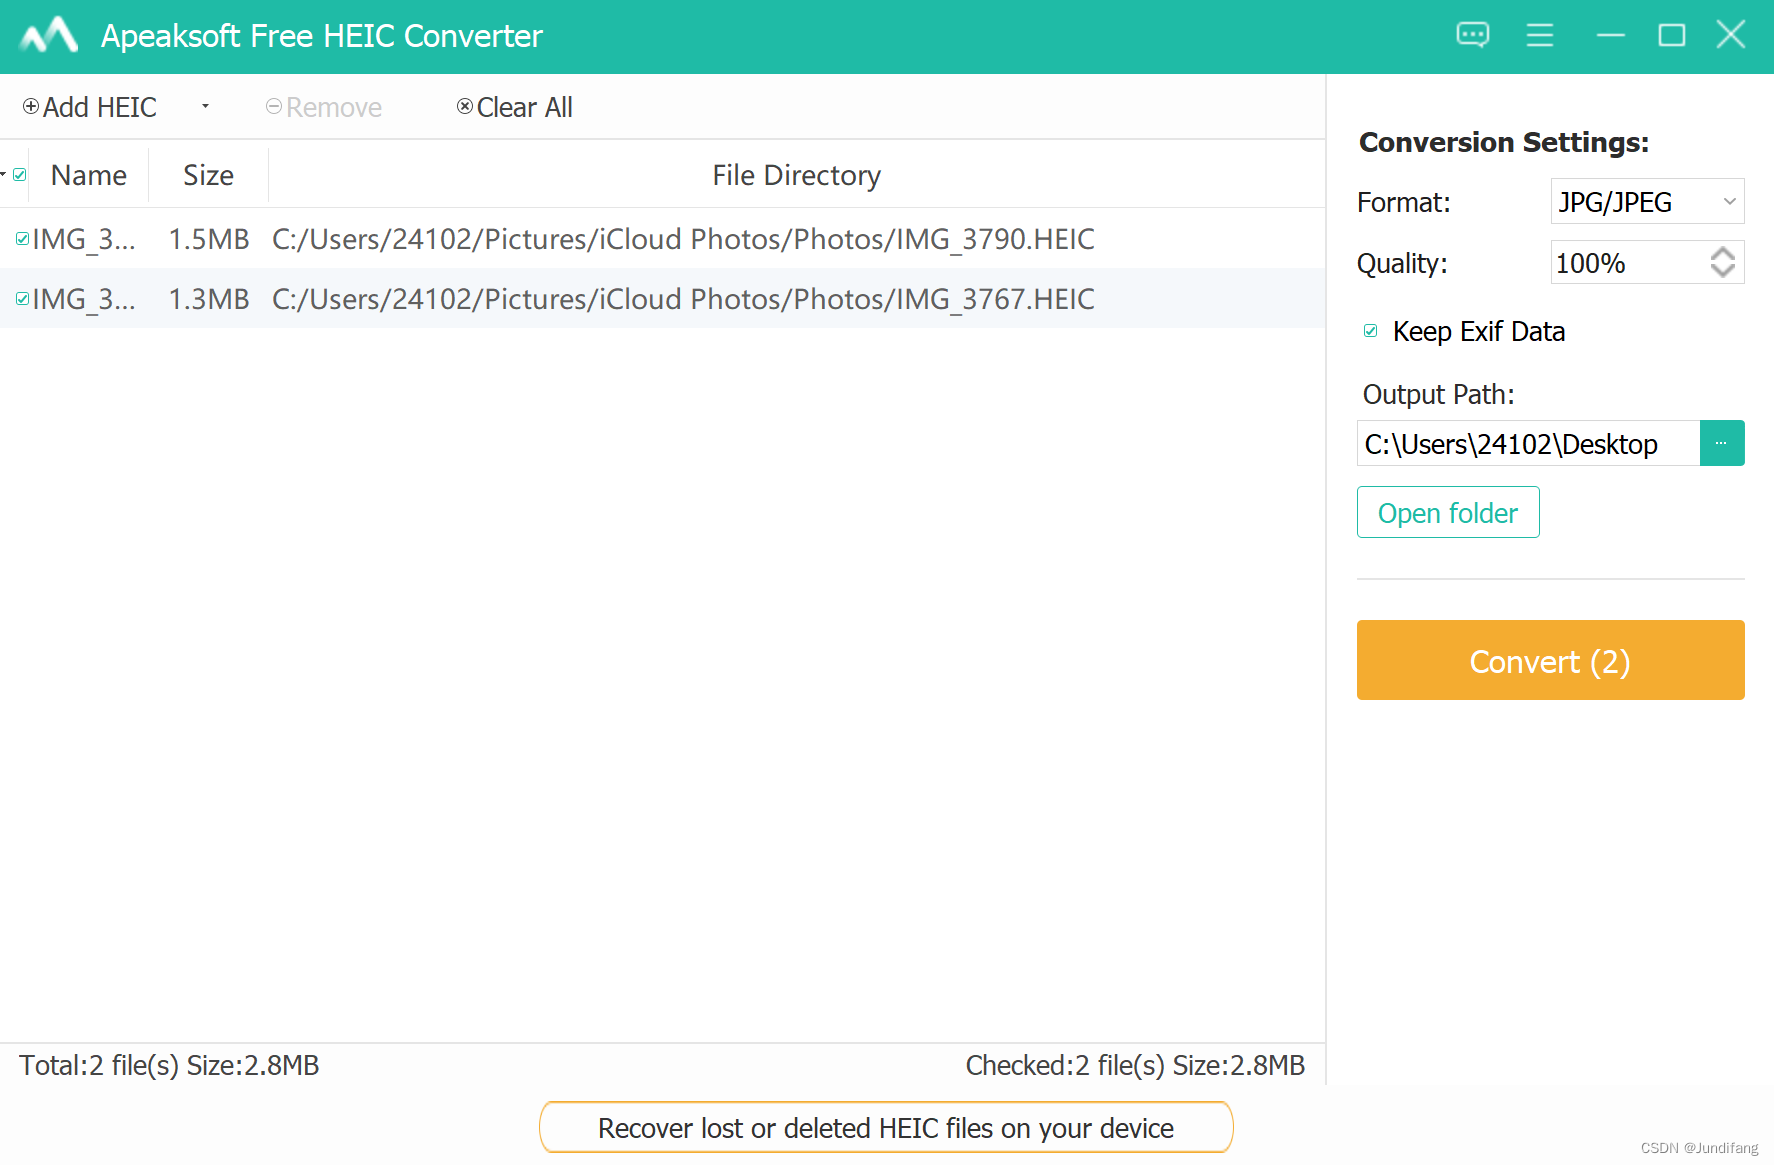1774x1165 pixels.
Task: Open the Format JPG/JPEG dropdown
Action: click(1647, 202)
